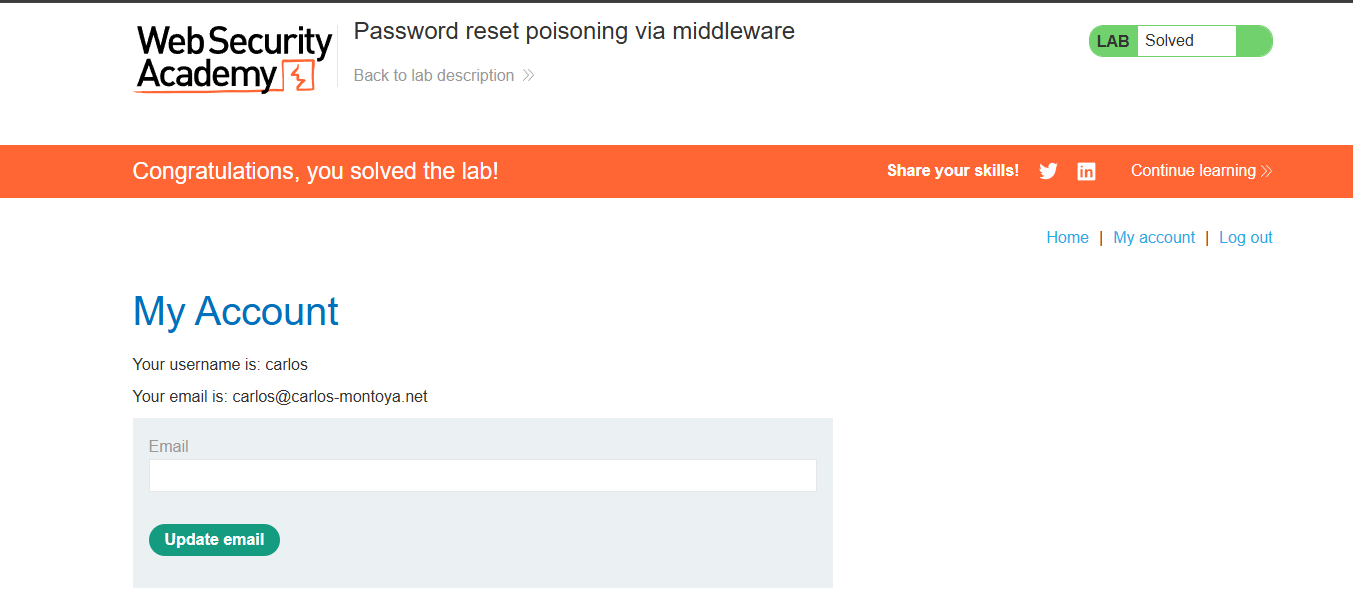This screenshot has height=611, width=1353.
Task: Share on Twitter via bird icon
Action: (x=1048, y=171)
